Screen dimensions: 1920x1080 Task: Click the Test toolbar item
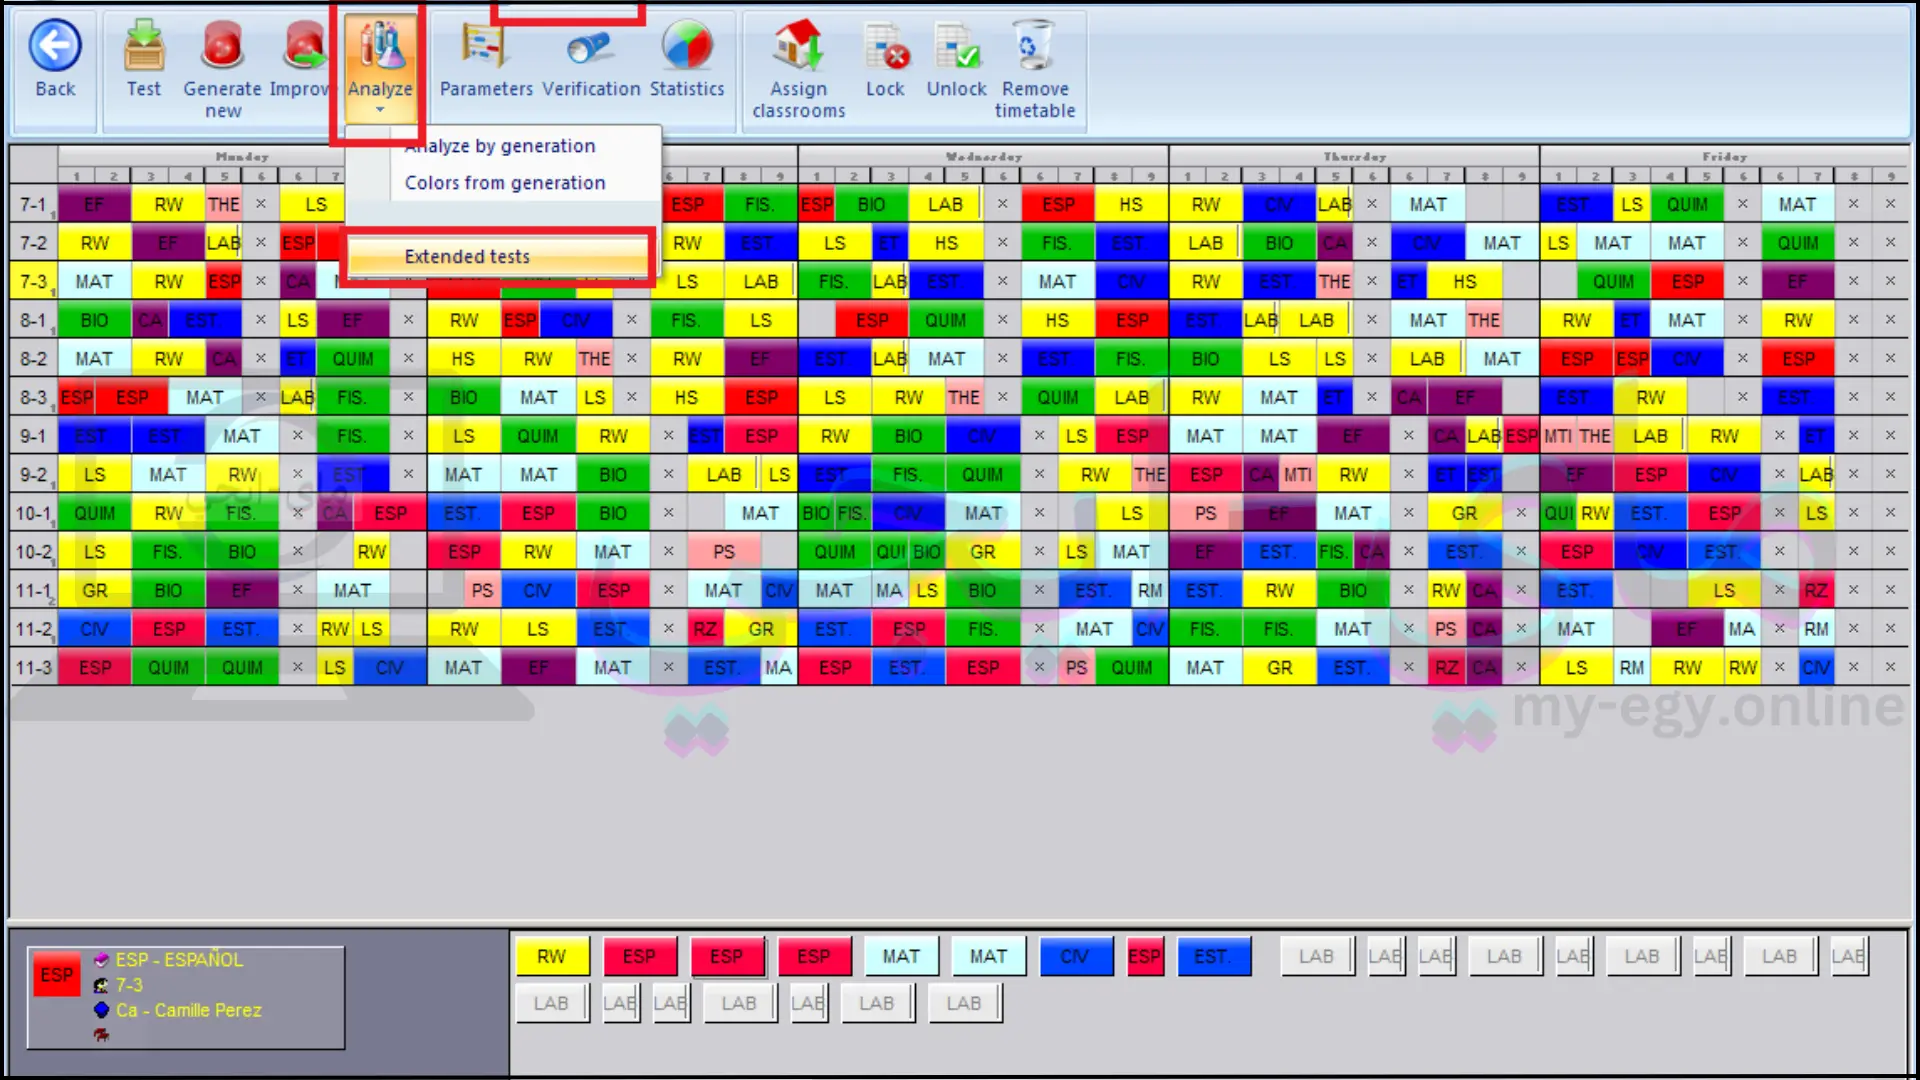pyautogui.click(x=142, y=59)
